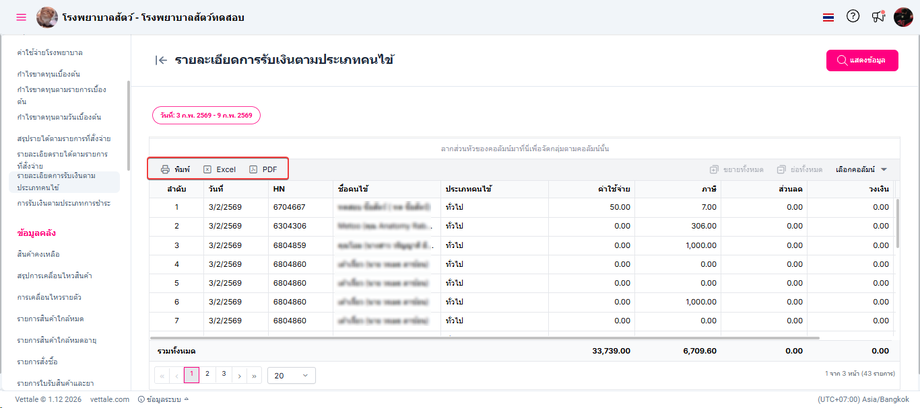Sort by the HN column header
Screen dimensions: 920x408
(300, 189)
